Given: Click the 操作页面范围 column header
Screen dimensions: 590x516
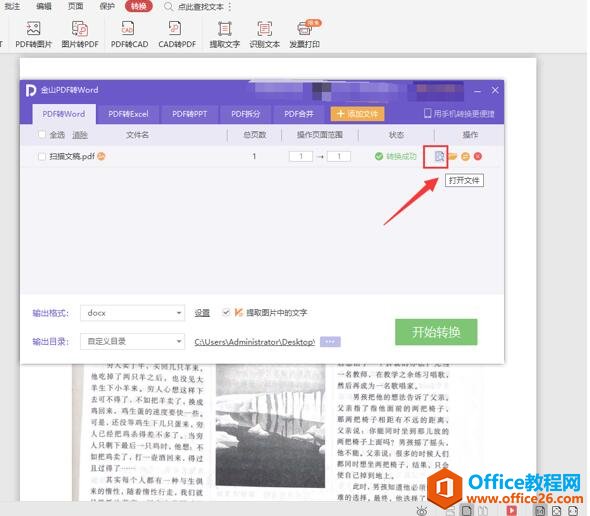Looking at the screenshot, I should 320,135.
